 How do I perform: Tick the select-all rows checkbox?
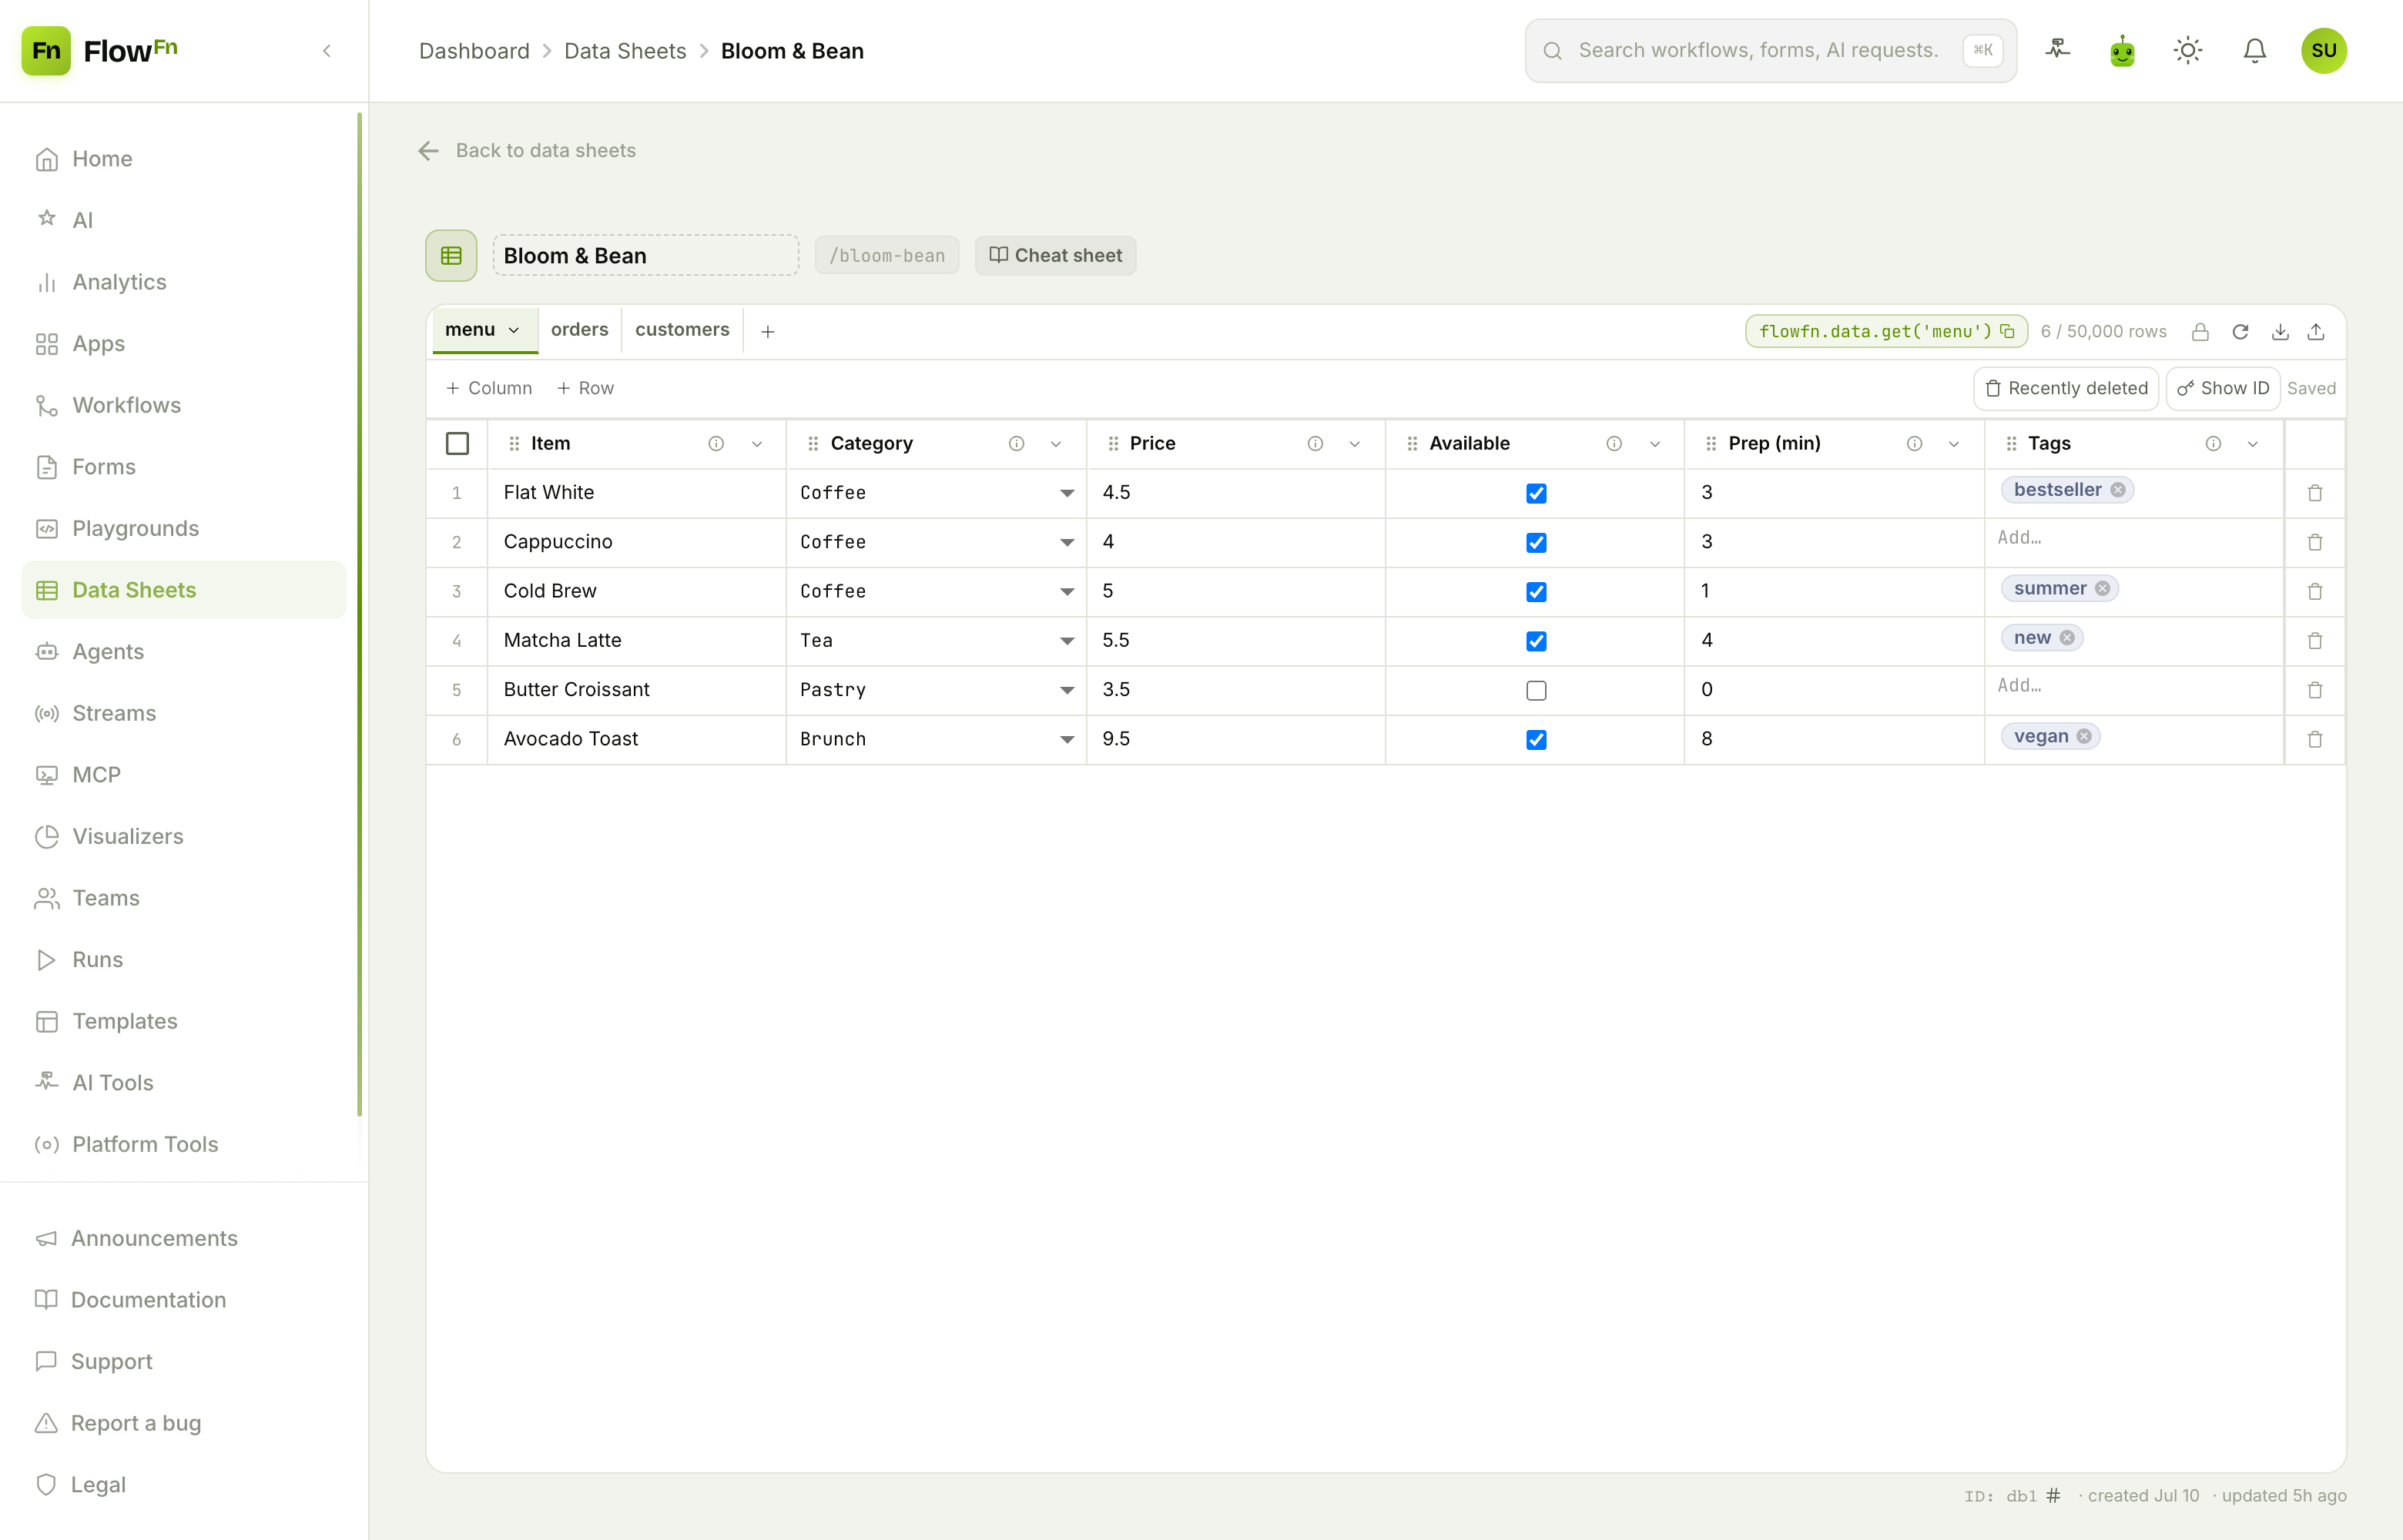457,444
